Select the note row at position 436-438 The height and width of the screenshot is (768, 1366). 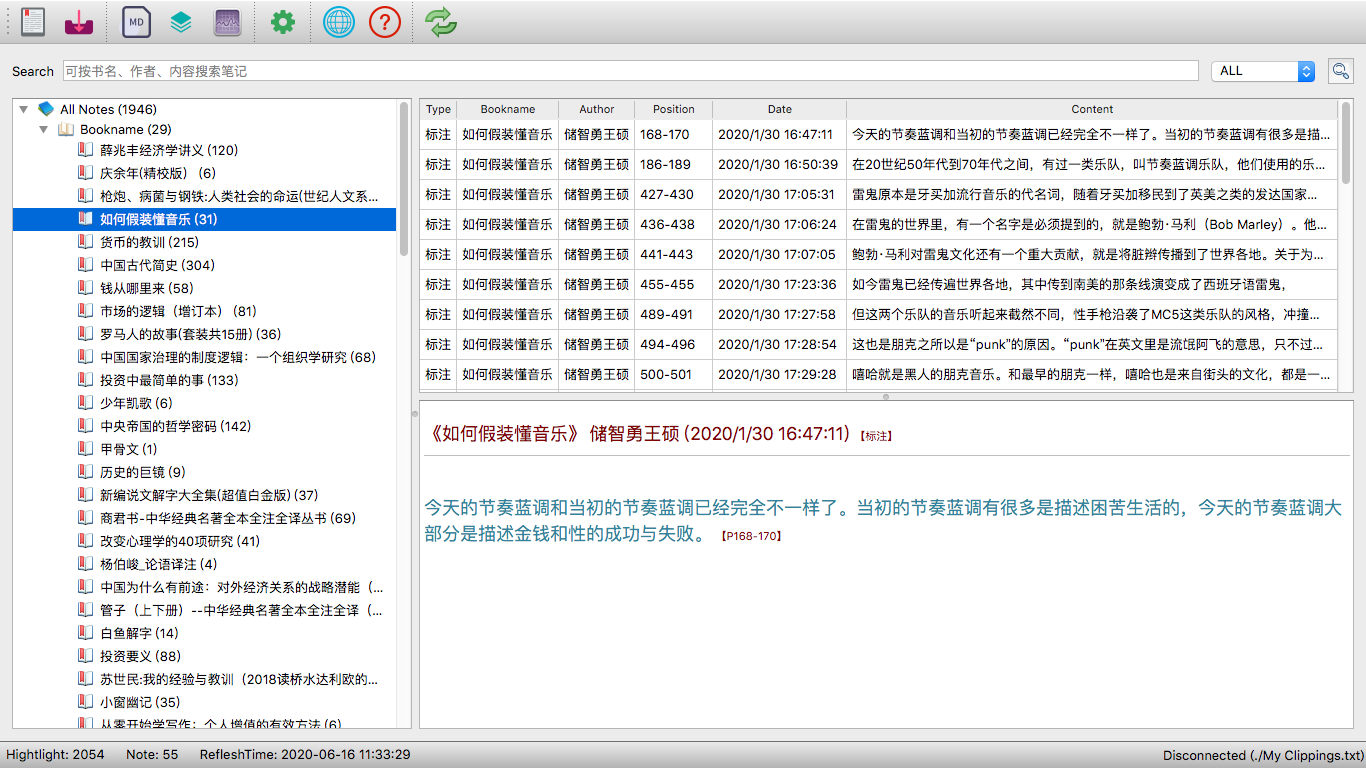[880, 224]
